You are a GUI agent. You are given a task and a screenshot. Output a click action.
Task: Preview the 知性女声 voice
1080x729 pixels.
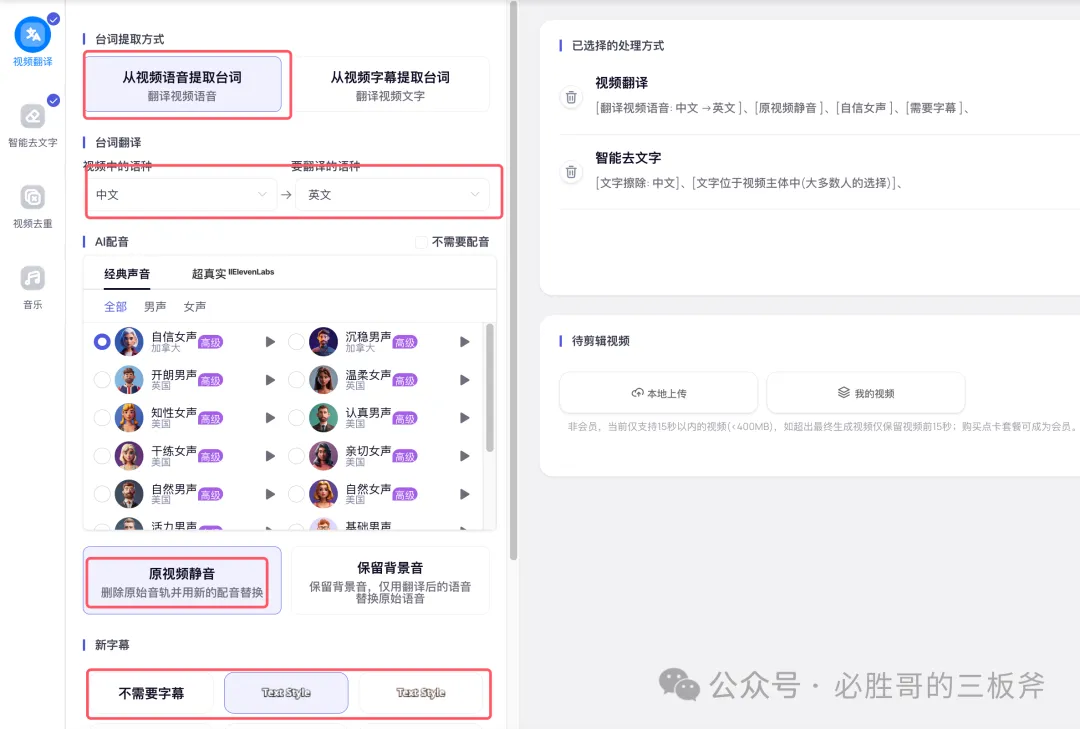tap(270, 418)
